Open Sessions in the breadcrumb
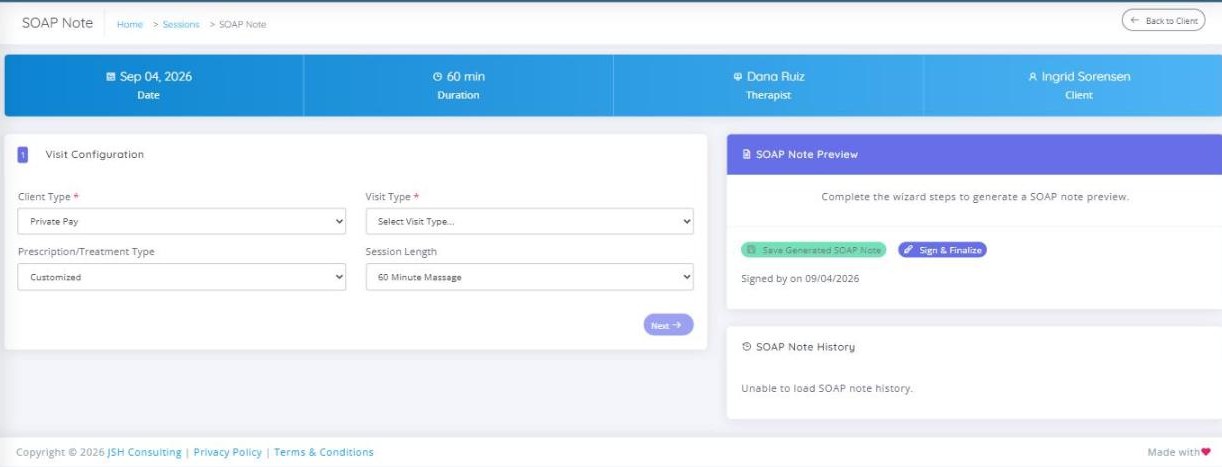Screen dimensions: 1222x467 181,24
